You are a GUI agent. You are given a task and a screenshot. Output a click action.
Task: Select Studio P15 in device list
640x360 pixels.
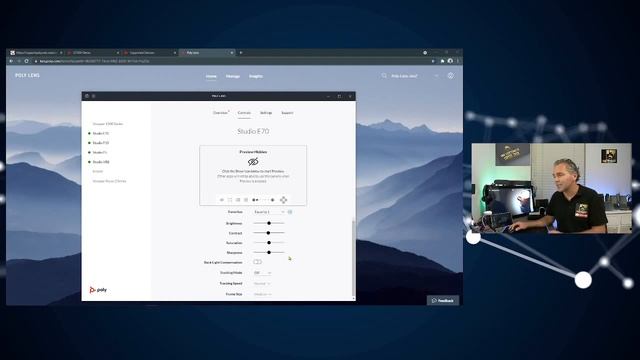coord(100,143)
